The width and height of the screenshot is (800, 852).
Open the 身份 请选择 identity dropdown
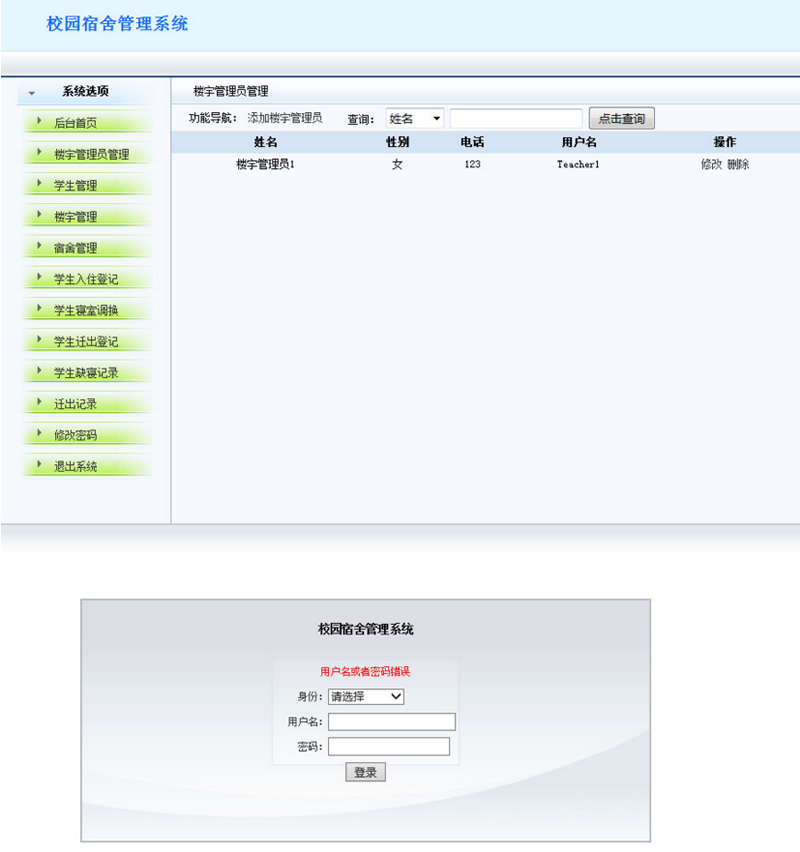[x=366, y=697]
